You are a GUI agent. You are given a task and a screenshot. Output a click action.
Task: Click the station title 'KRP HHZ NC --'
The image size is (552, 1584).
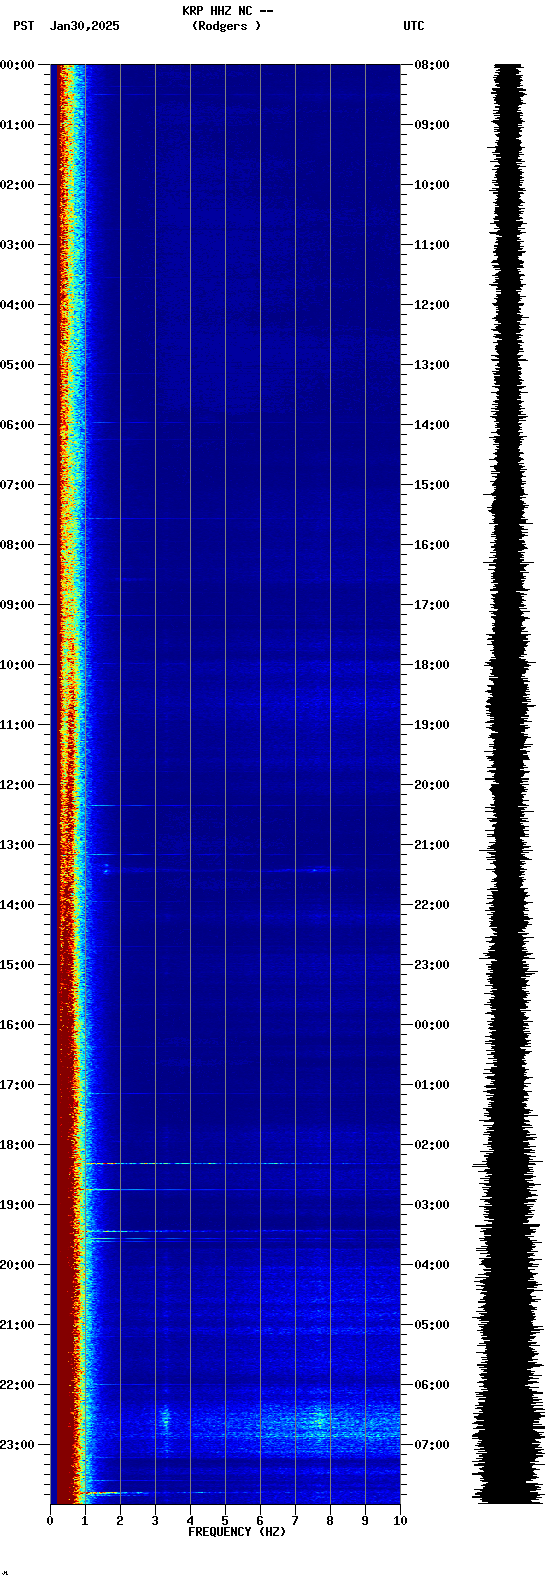[228, 11]
